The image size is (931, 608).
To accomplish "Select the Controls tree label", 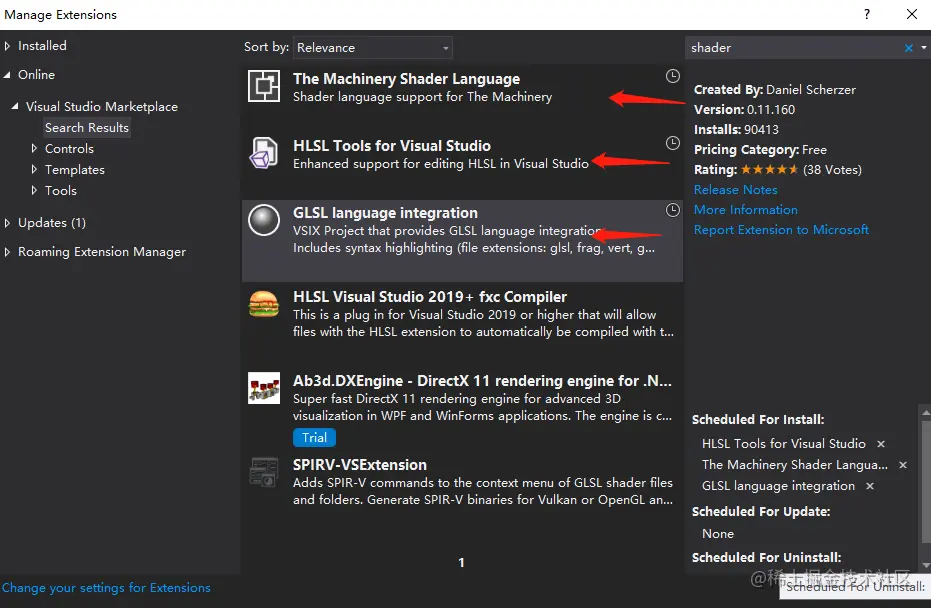I will click(69, 148).
